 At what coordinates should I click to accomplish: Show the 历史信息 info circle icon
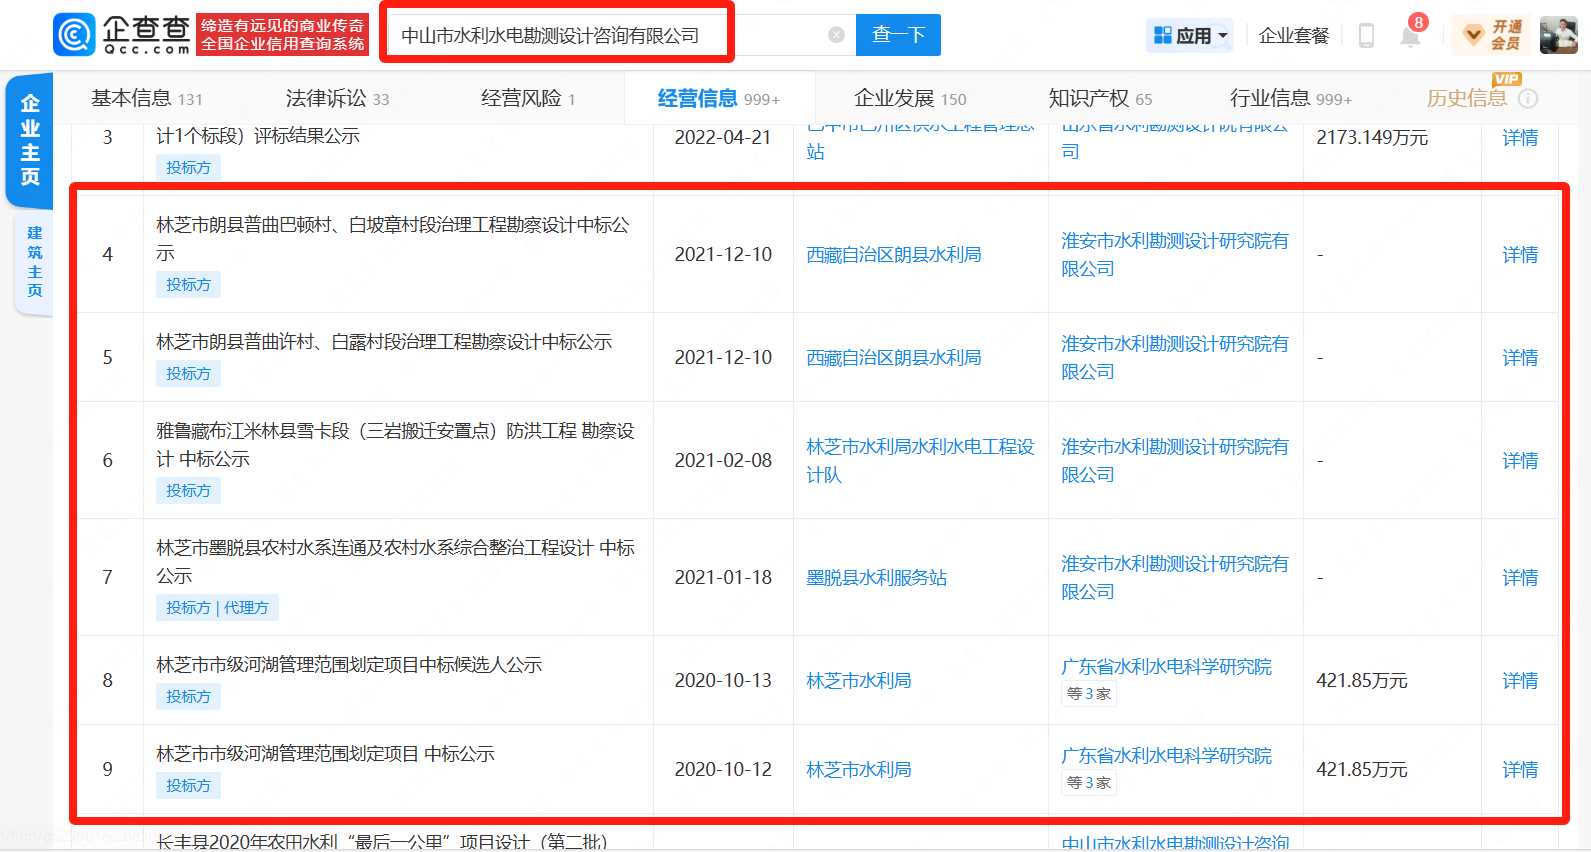pyautogui.click(x=1528, y=98)
